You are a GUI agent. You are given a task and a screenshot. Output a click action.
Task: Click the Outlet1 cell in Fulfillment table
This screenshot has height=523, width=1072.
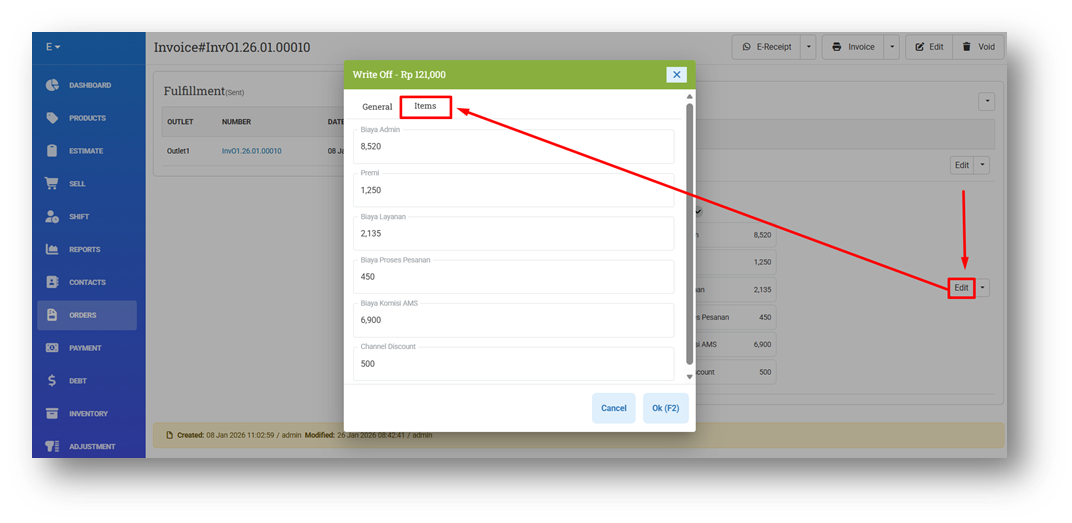(180, 151)
